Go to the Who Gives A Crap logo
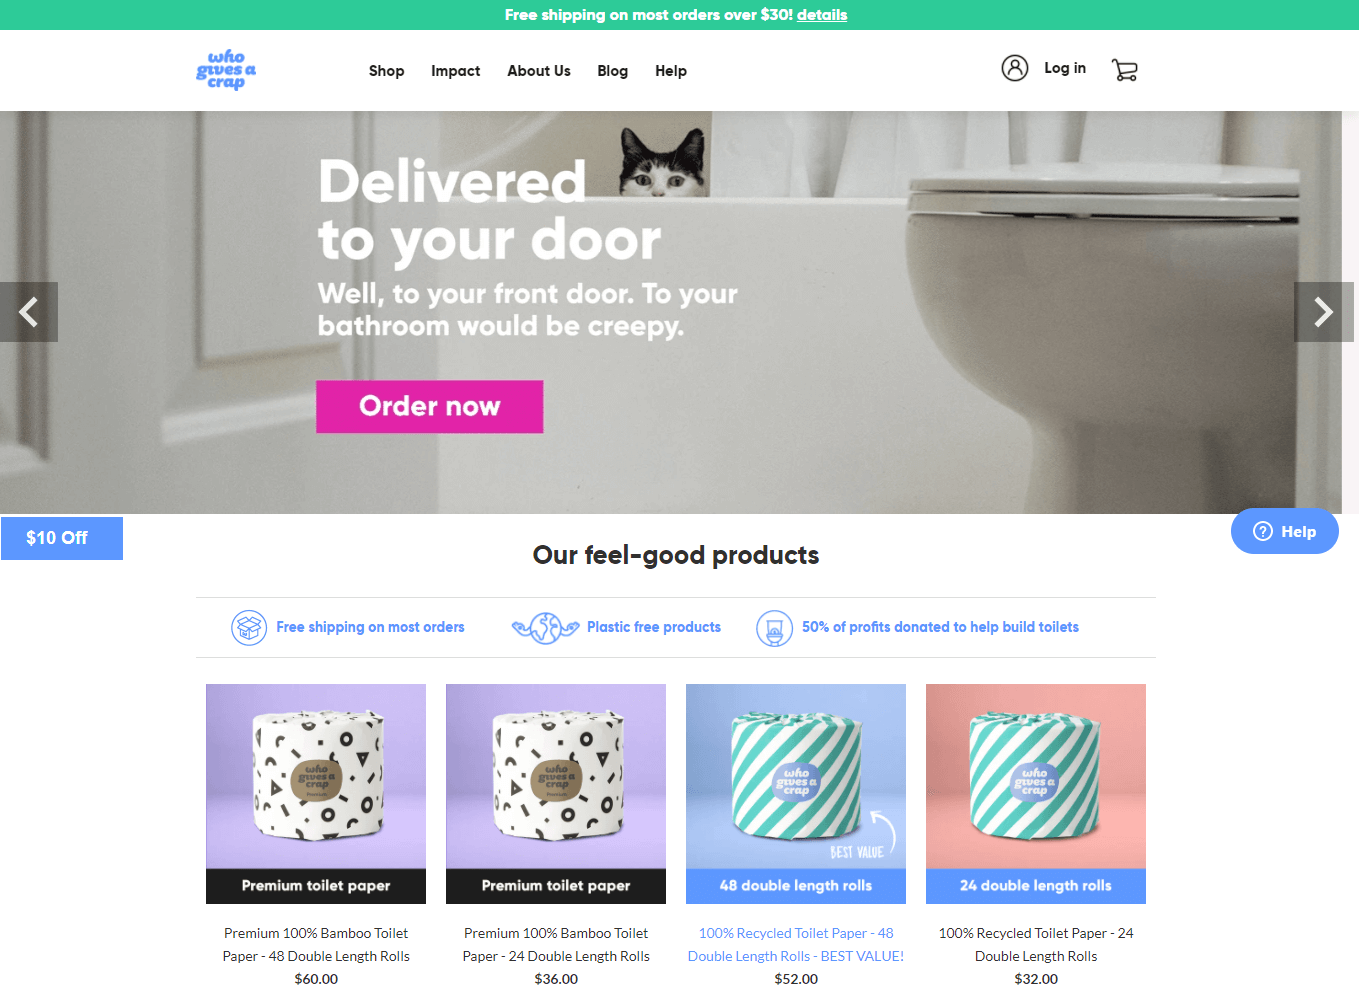1359x1001 pixels. tap(226, 70)
